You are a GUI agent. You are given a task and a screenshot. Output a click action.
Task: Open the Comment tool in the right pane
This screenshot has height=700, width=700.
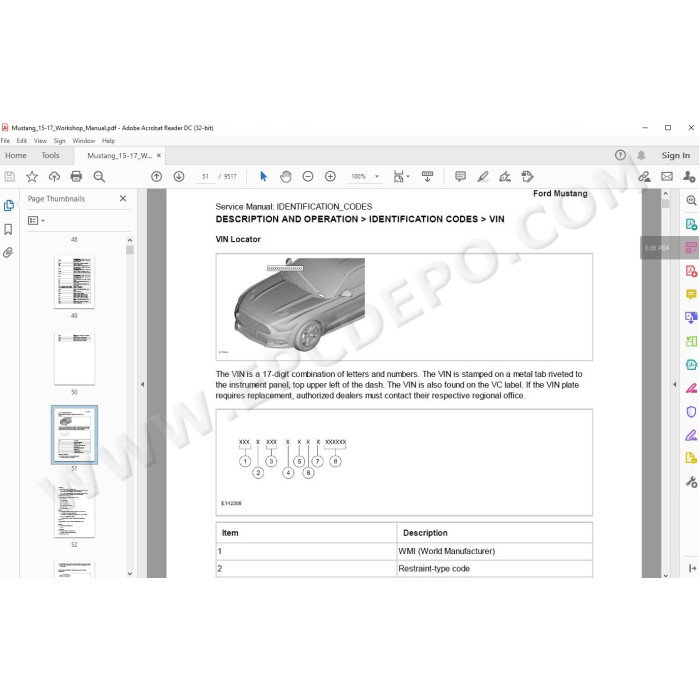point(691,294)
